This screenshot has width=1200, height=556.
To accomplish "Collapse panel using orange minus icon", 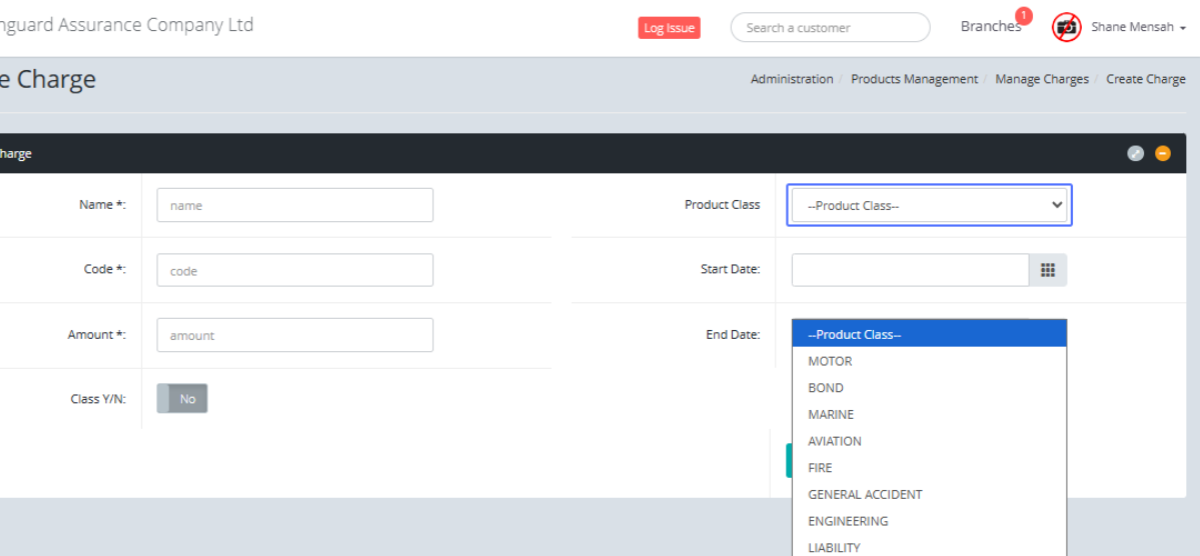I will click(1162, 153).
